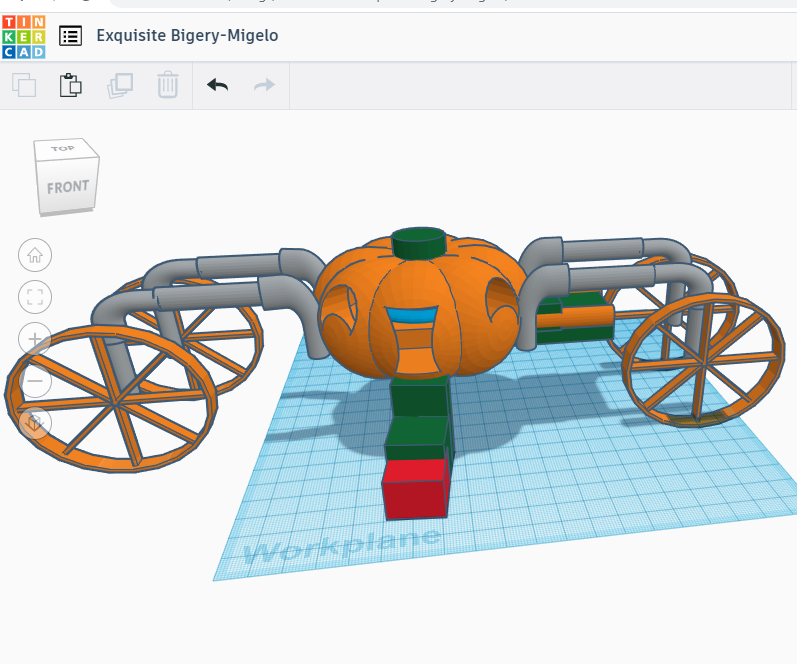Open the designs list icon
The height and width of the screenshot is (664, 797).
[x=70, y=36]
